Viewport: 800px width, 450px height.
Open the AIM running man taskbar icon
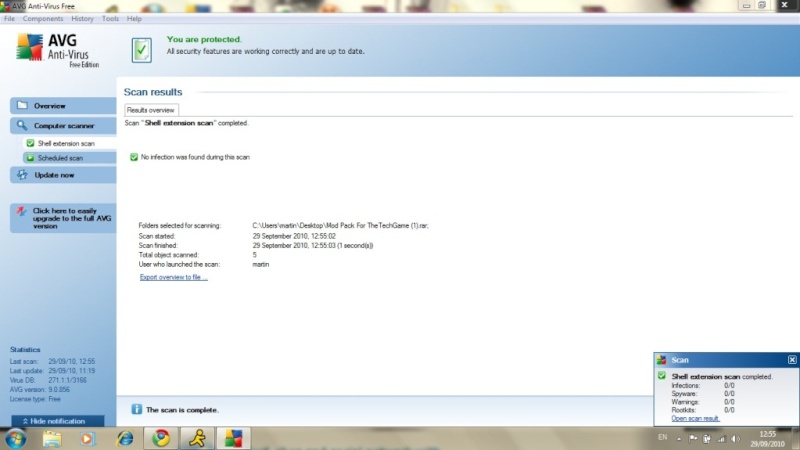coord(197,438)
